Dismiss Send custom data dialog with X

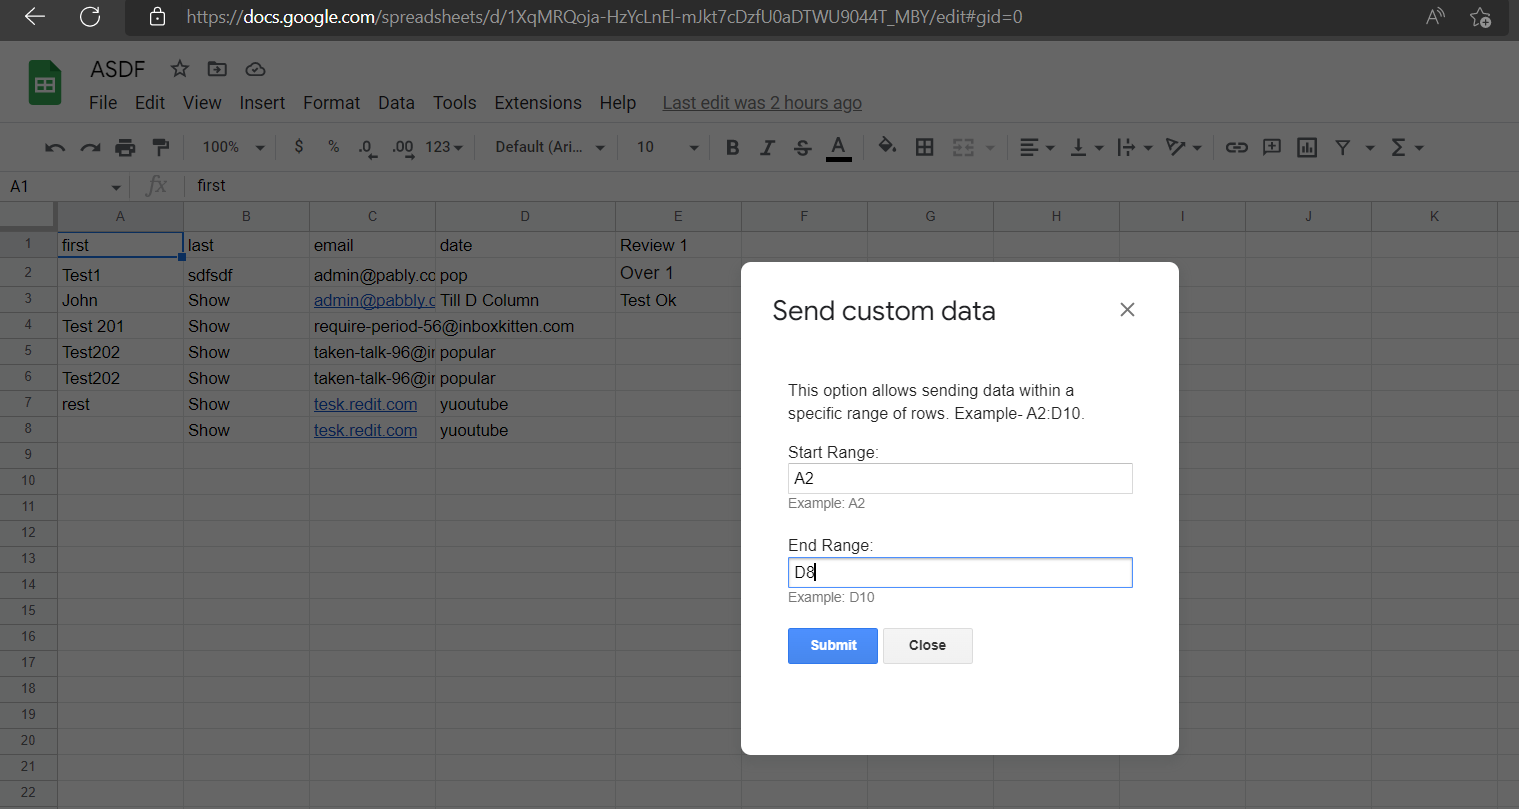(1127, 310)
